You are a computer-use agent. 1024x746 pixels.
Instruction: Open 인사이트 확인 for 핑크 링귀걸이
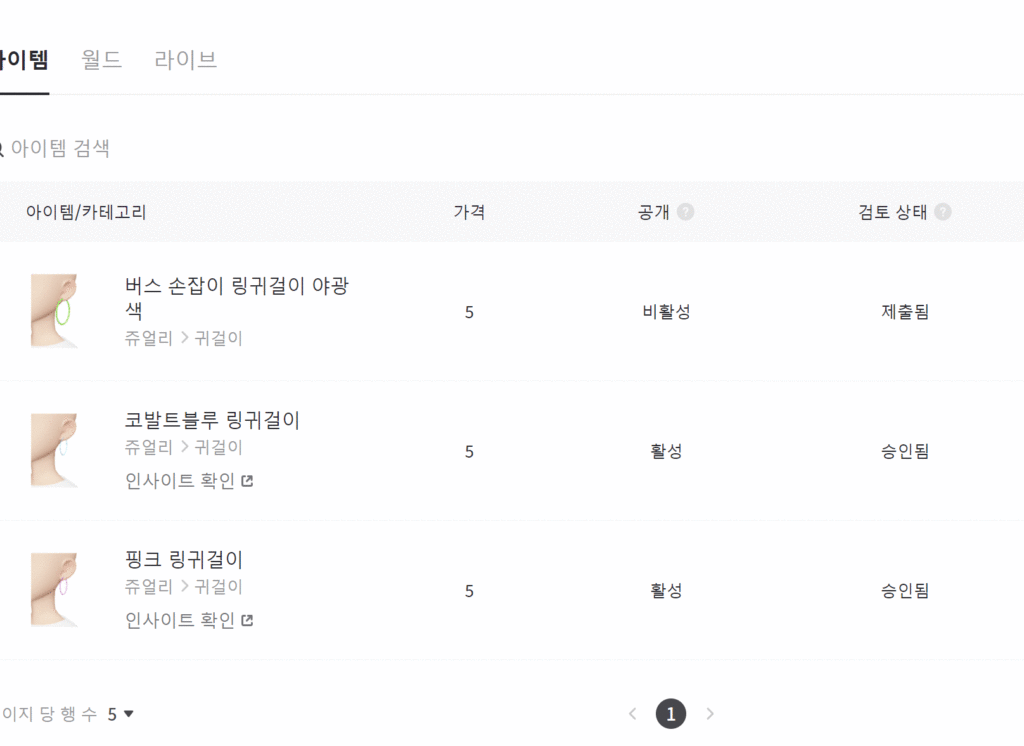[x=180, y=621]
